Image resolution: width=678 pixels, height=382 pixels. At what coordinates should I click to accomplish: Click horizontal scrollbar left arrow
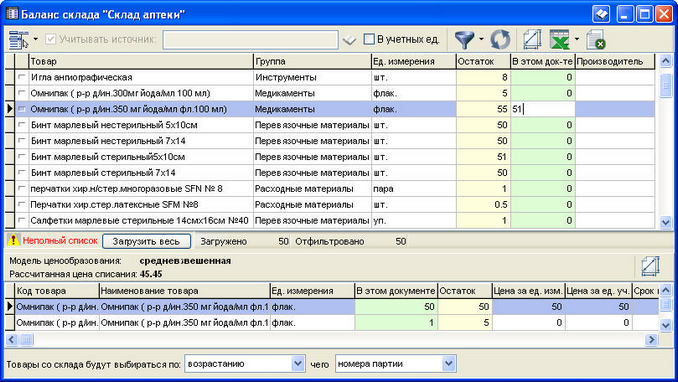12,340
